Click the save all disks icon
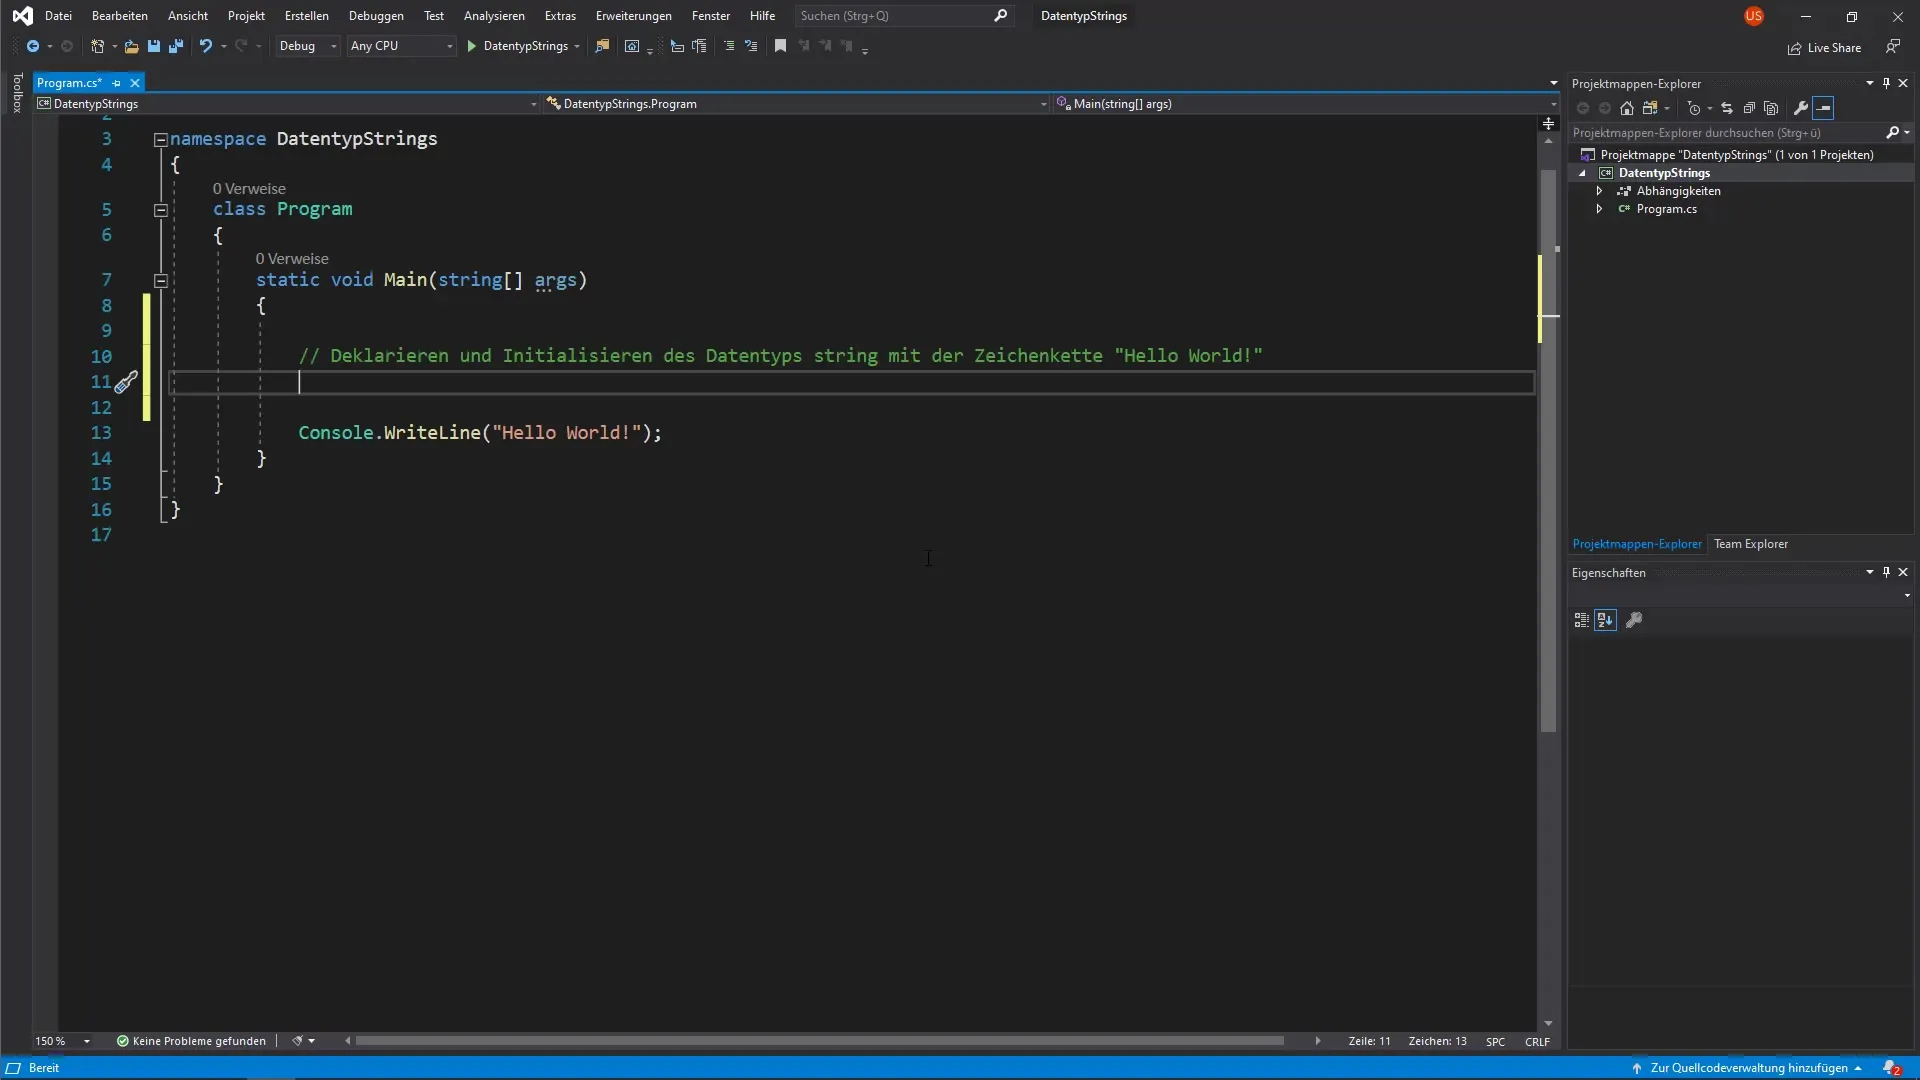The height and width of the screenshot is (1080, 1920). (x=176, y=46)
